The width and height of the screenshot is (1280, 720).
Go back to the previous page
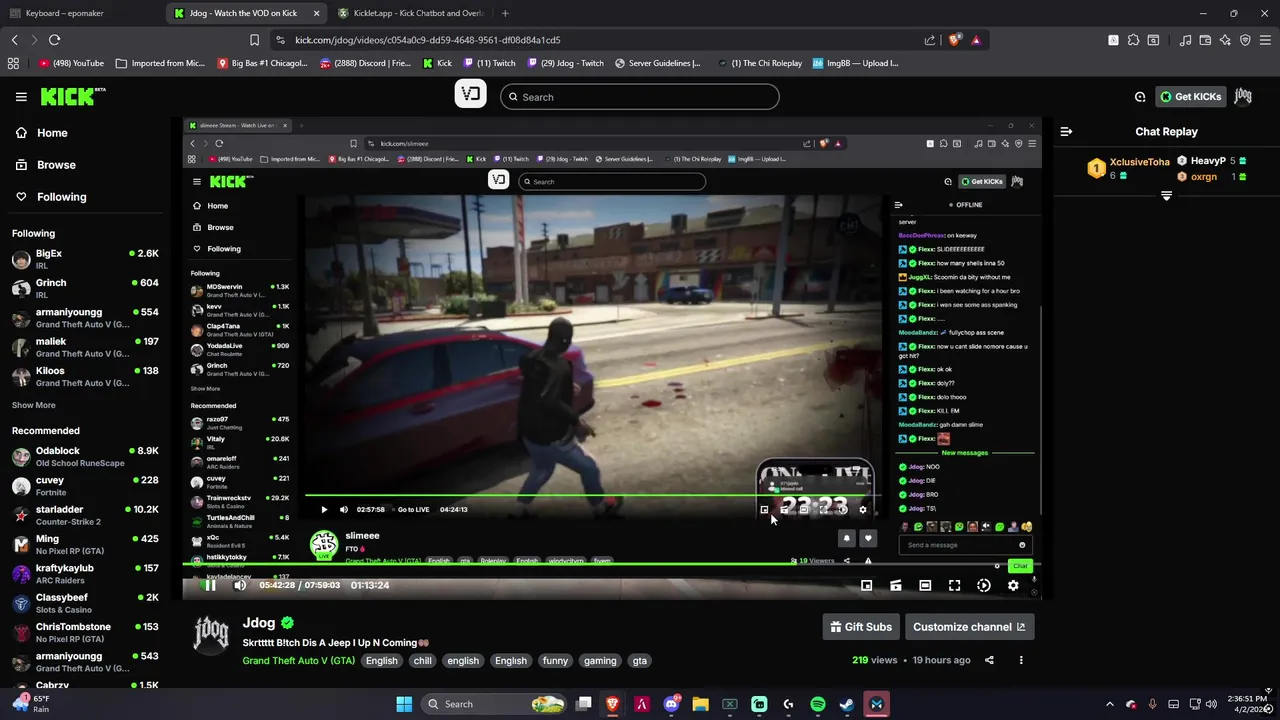[14, 40]
